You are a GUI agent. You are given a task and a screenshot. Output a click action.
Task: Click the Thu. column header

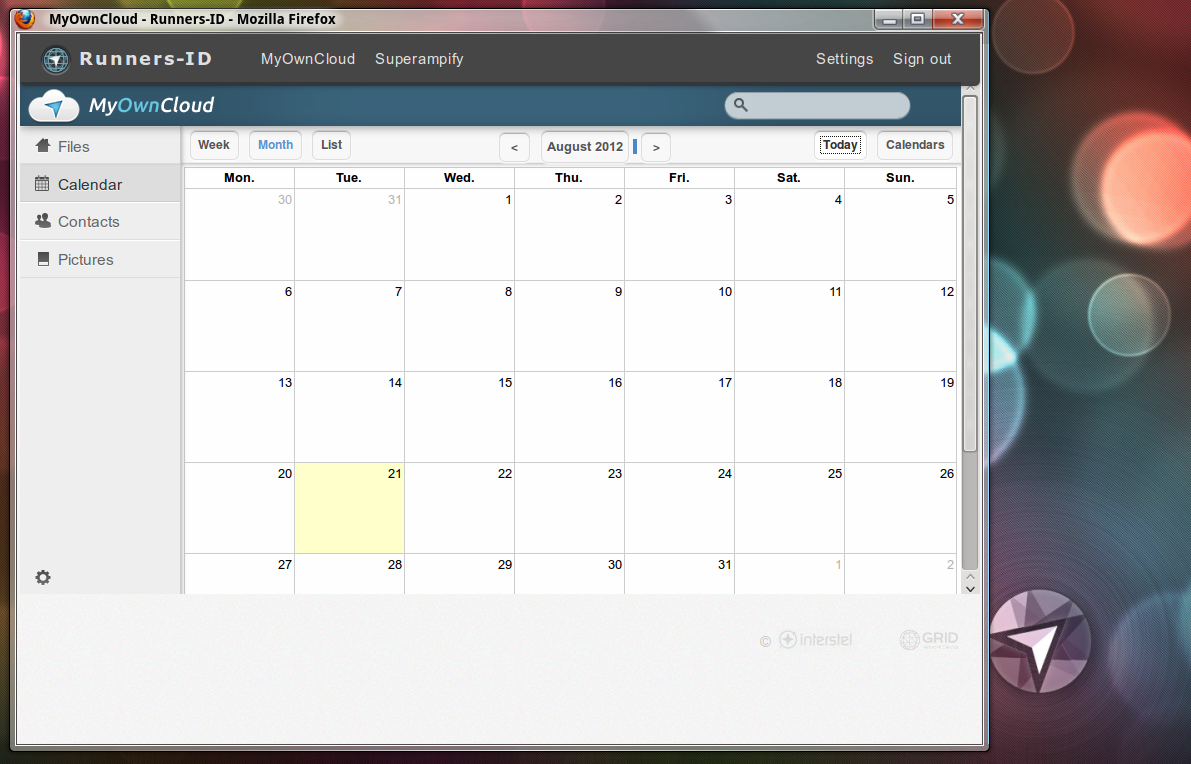(570, 178)
